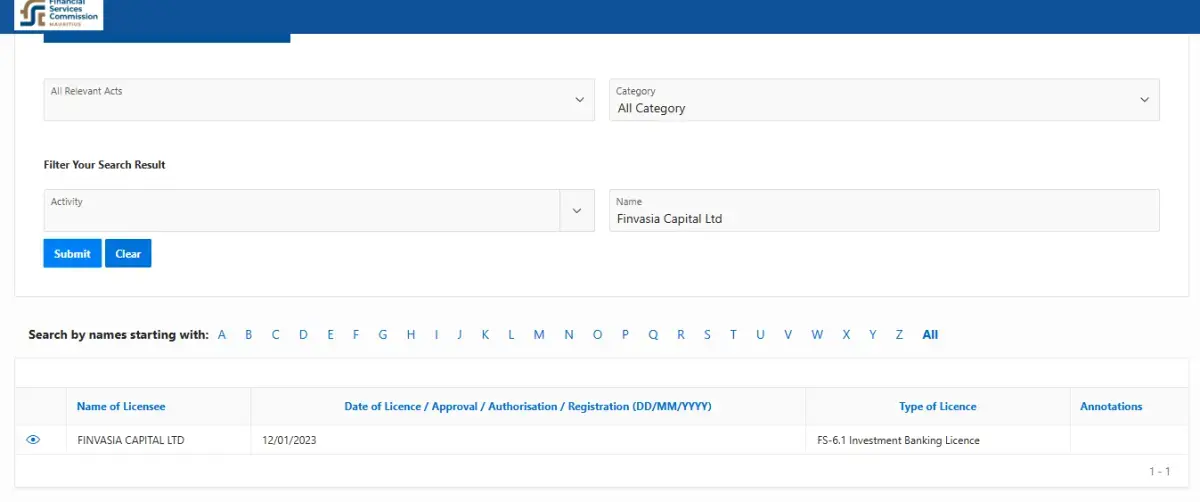Filter names starting with F
Viewport: 1200px width, 502px height.
pos(356,335)
